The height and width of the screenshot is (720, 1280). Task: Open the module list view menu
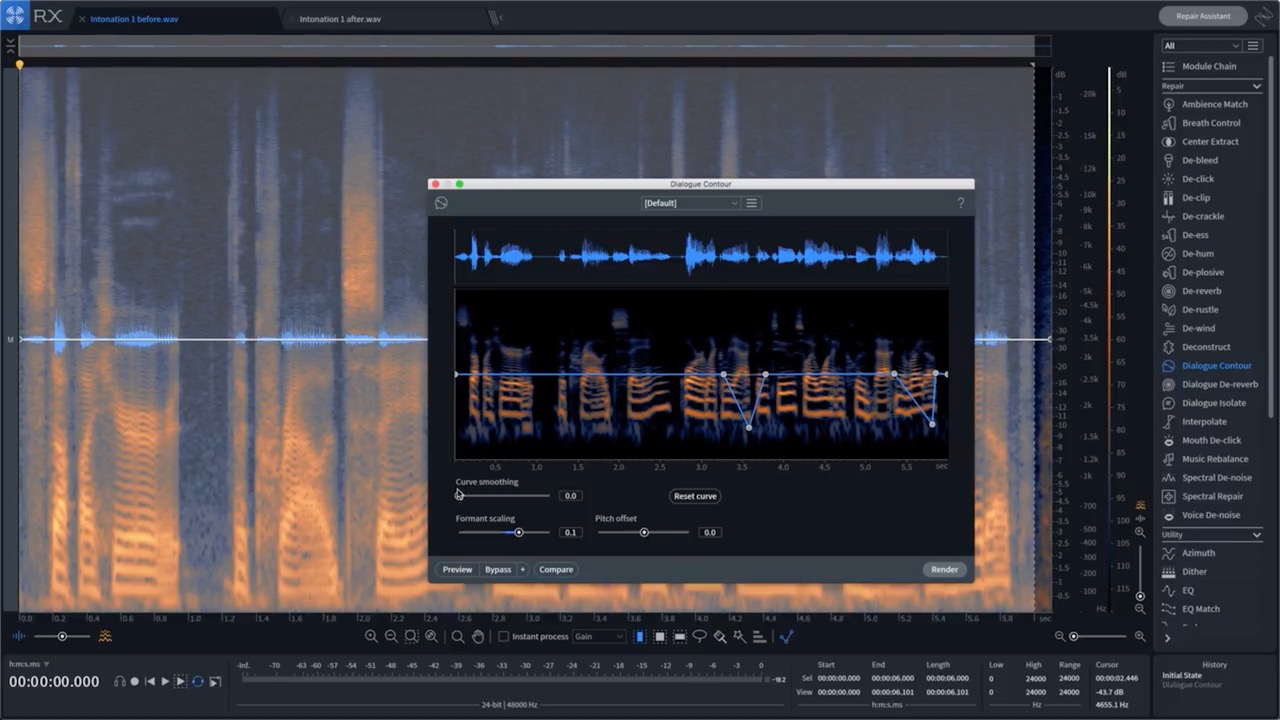(x=1253, y=46)
